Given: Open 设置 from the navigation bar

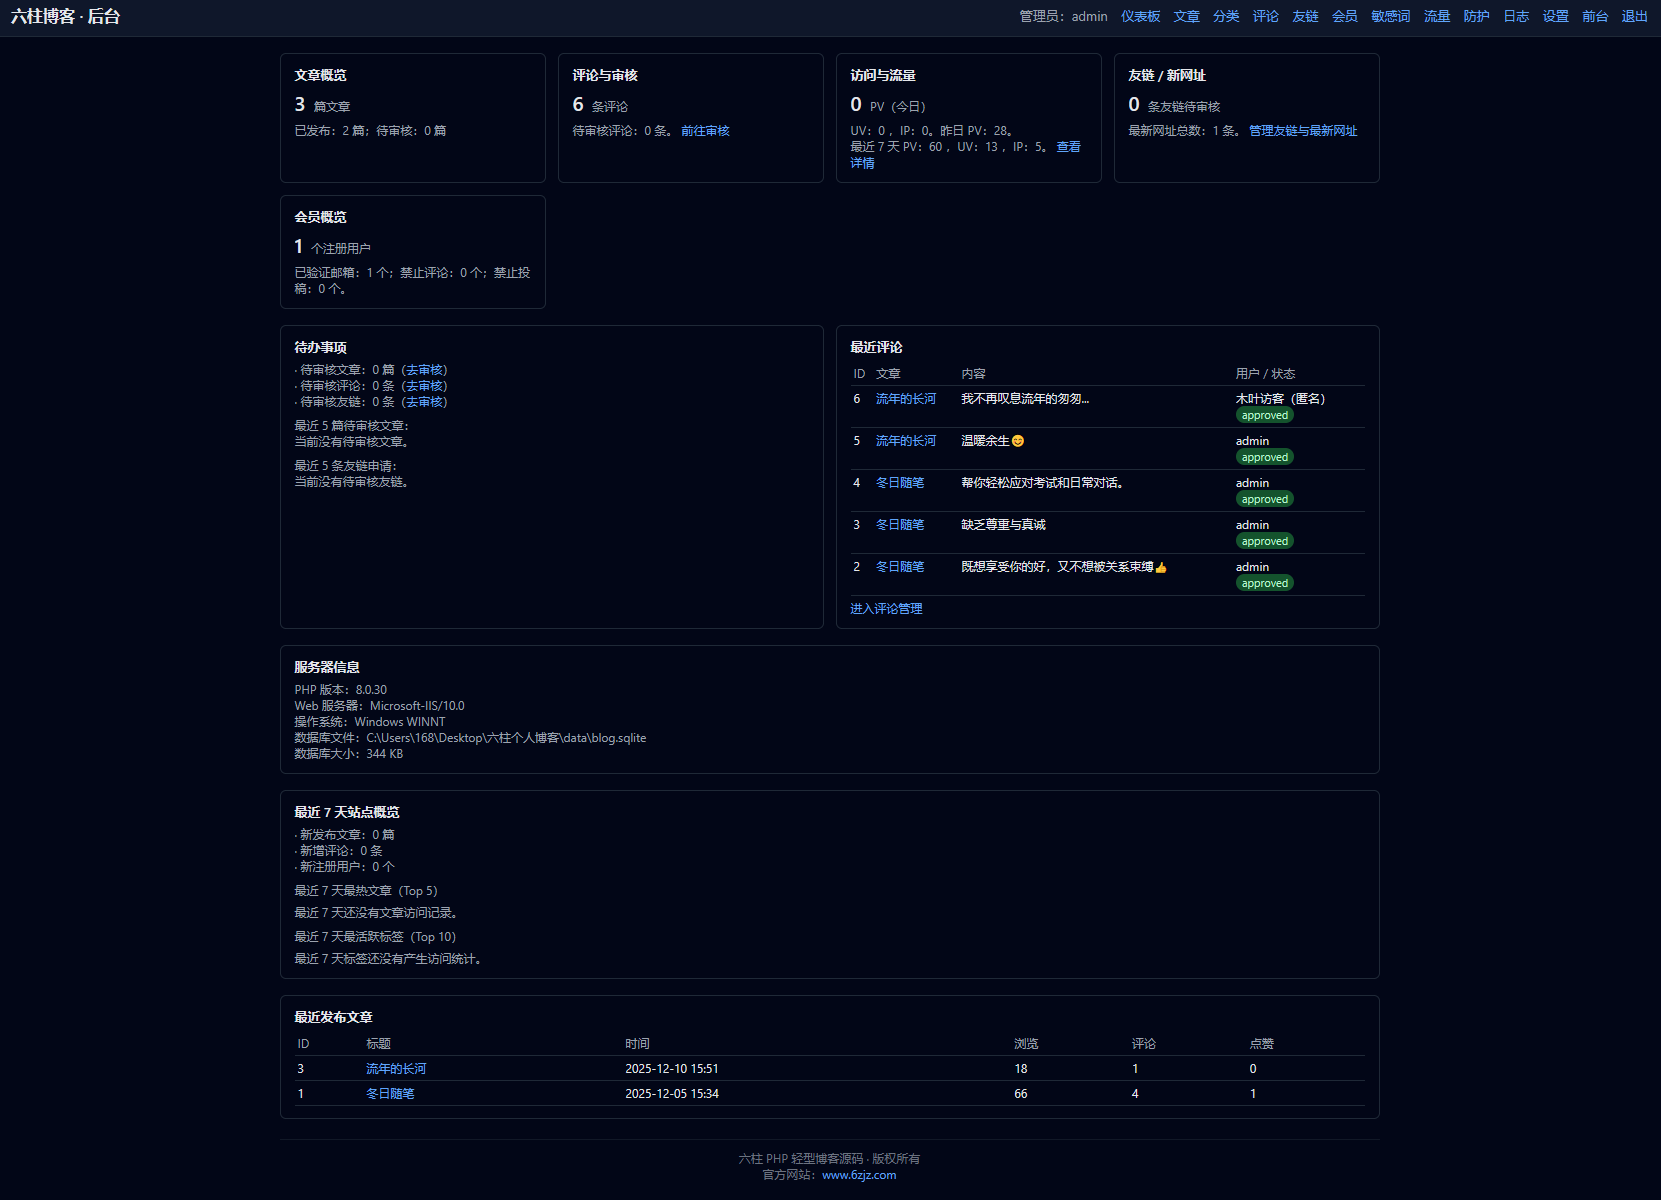Looking at the screenshot, I should click(x=1555, y=16).
